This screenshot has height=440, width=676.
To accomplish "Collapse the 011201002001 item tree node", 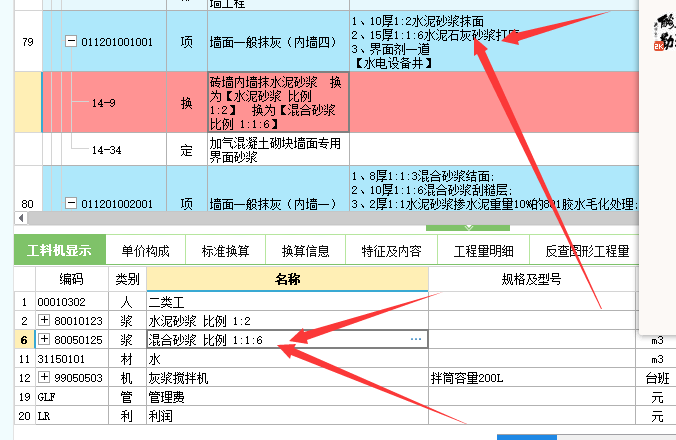I will (71, 203).
